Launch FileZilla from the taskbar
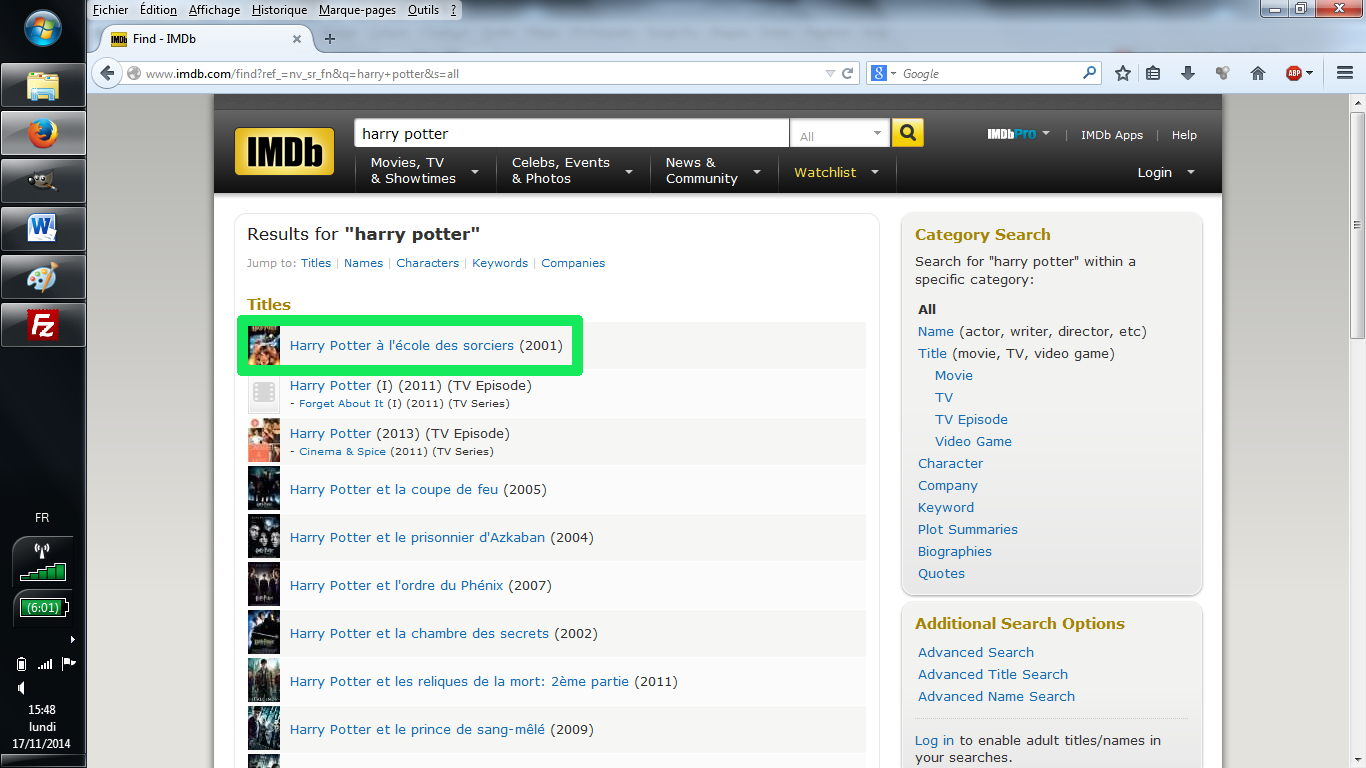Viewport: 1366px width, 768px height. [x=43, y=325]
